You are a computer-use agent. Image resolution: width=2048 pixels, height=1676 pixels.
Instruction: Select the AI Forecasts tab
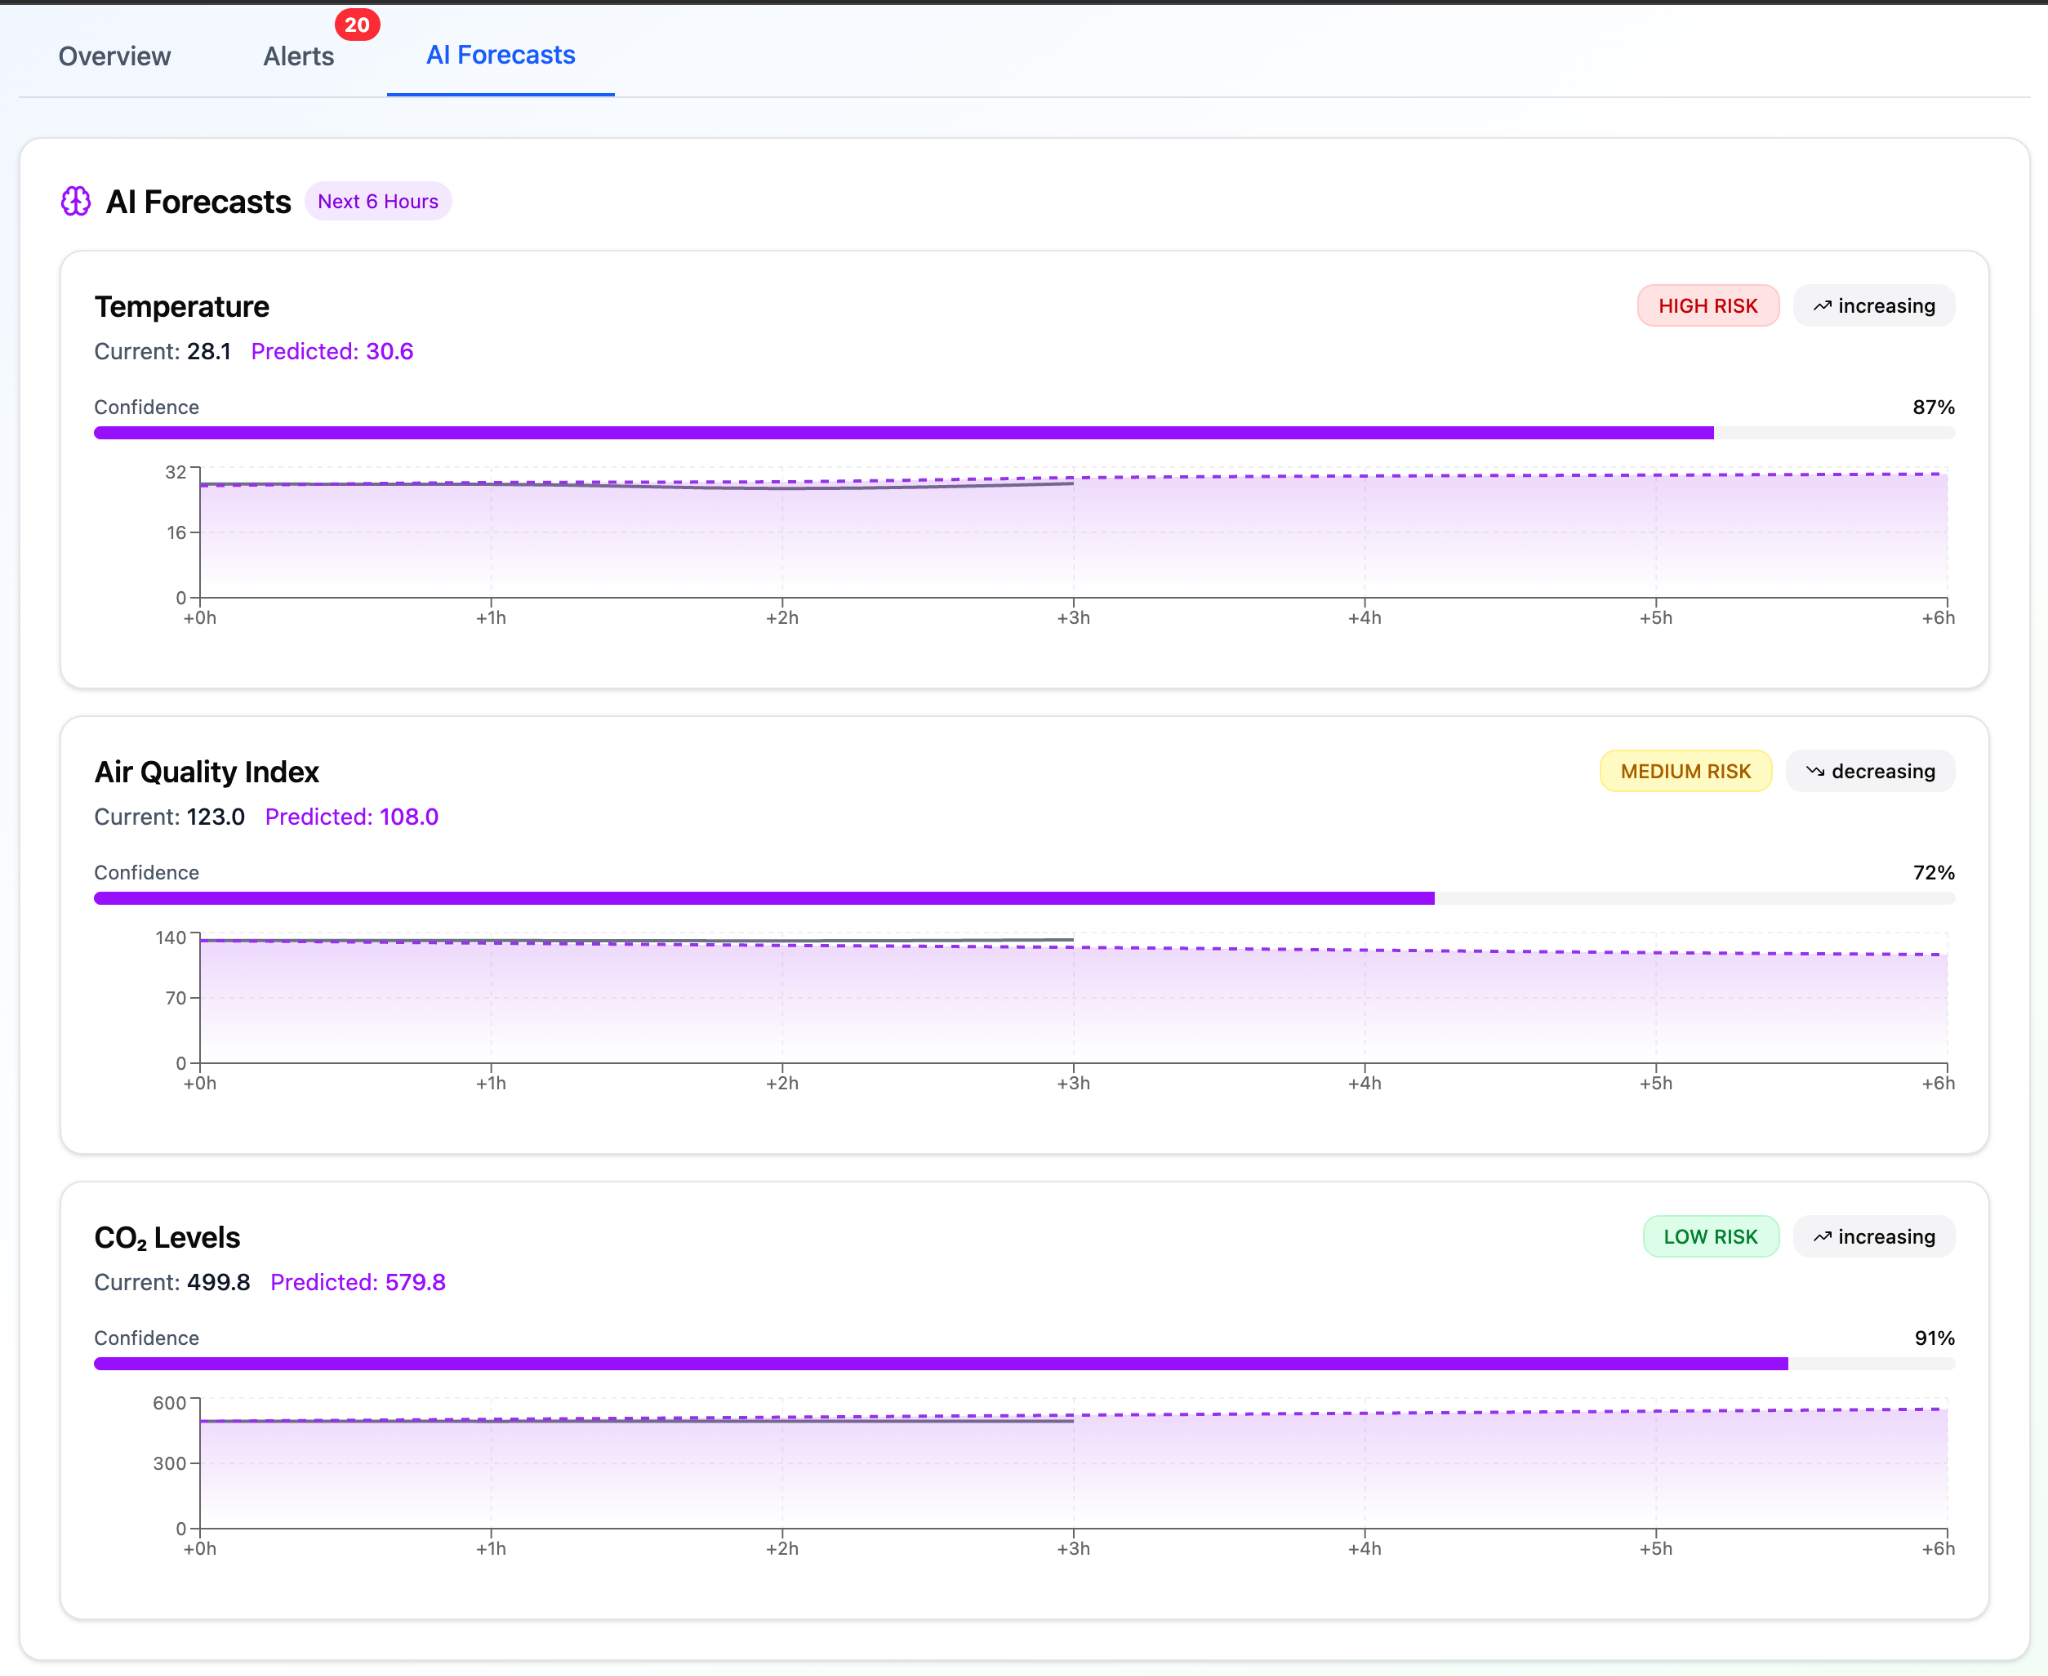(x=500, y=56)
